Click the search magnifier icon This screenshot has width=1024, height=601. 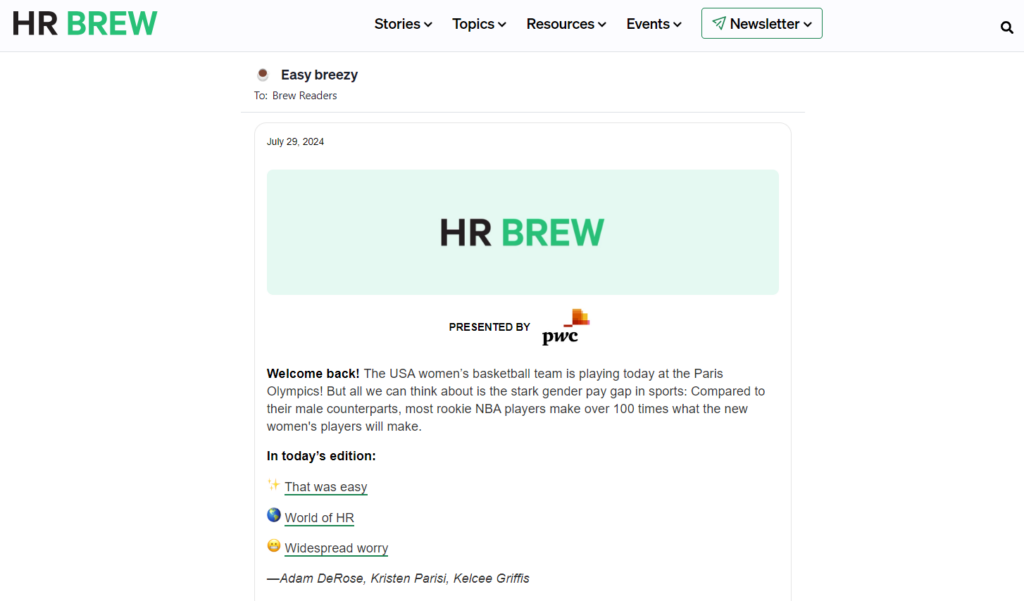coord(1006,27)
